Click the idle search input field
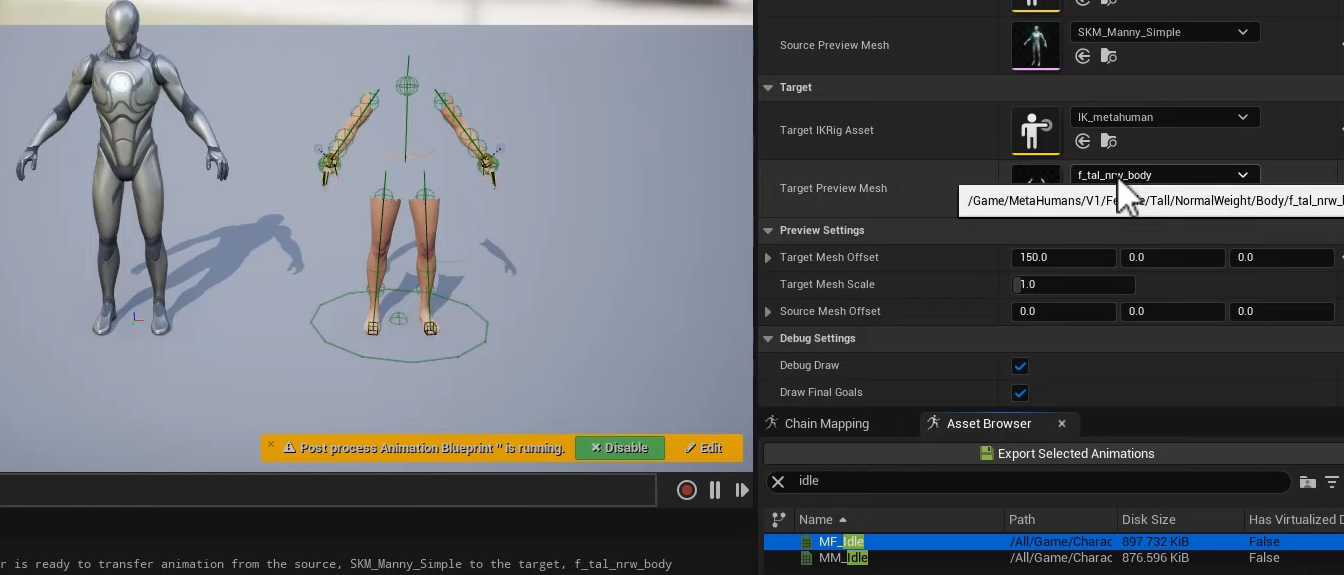Viewport: 1344px width, 575px height. pos(1040,482)
